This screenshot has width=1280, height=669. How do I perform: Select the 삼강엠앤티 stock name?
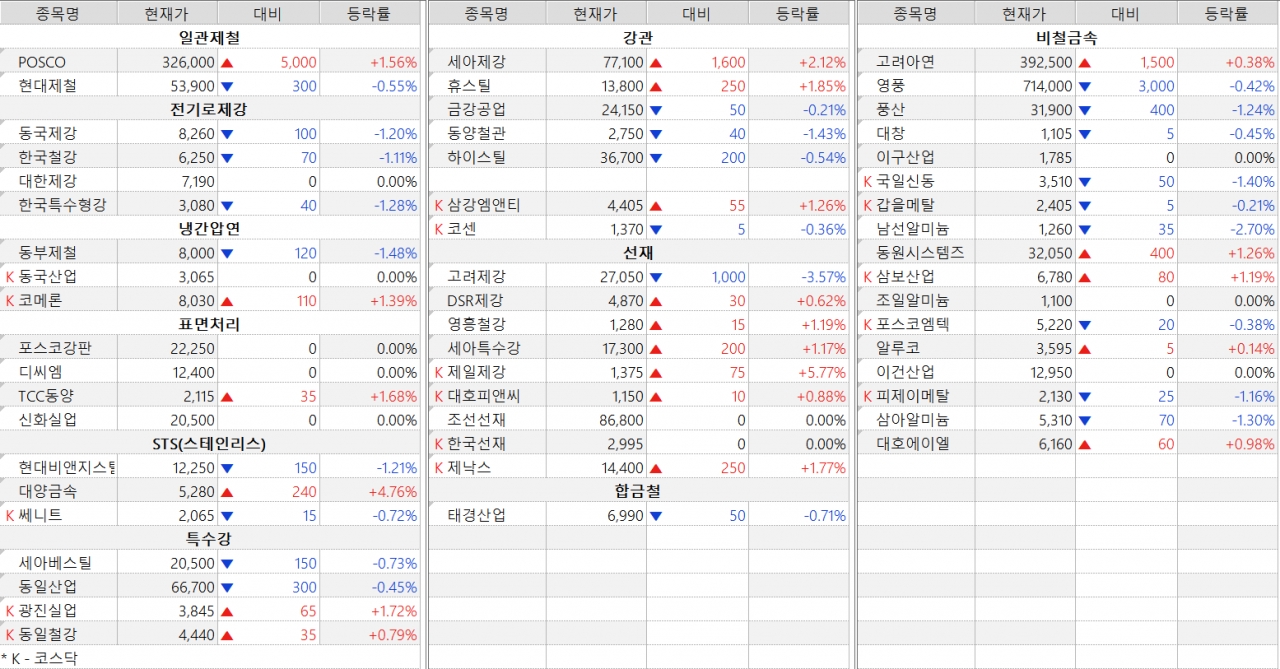(484, 205)
